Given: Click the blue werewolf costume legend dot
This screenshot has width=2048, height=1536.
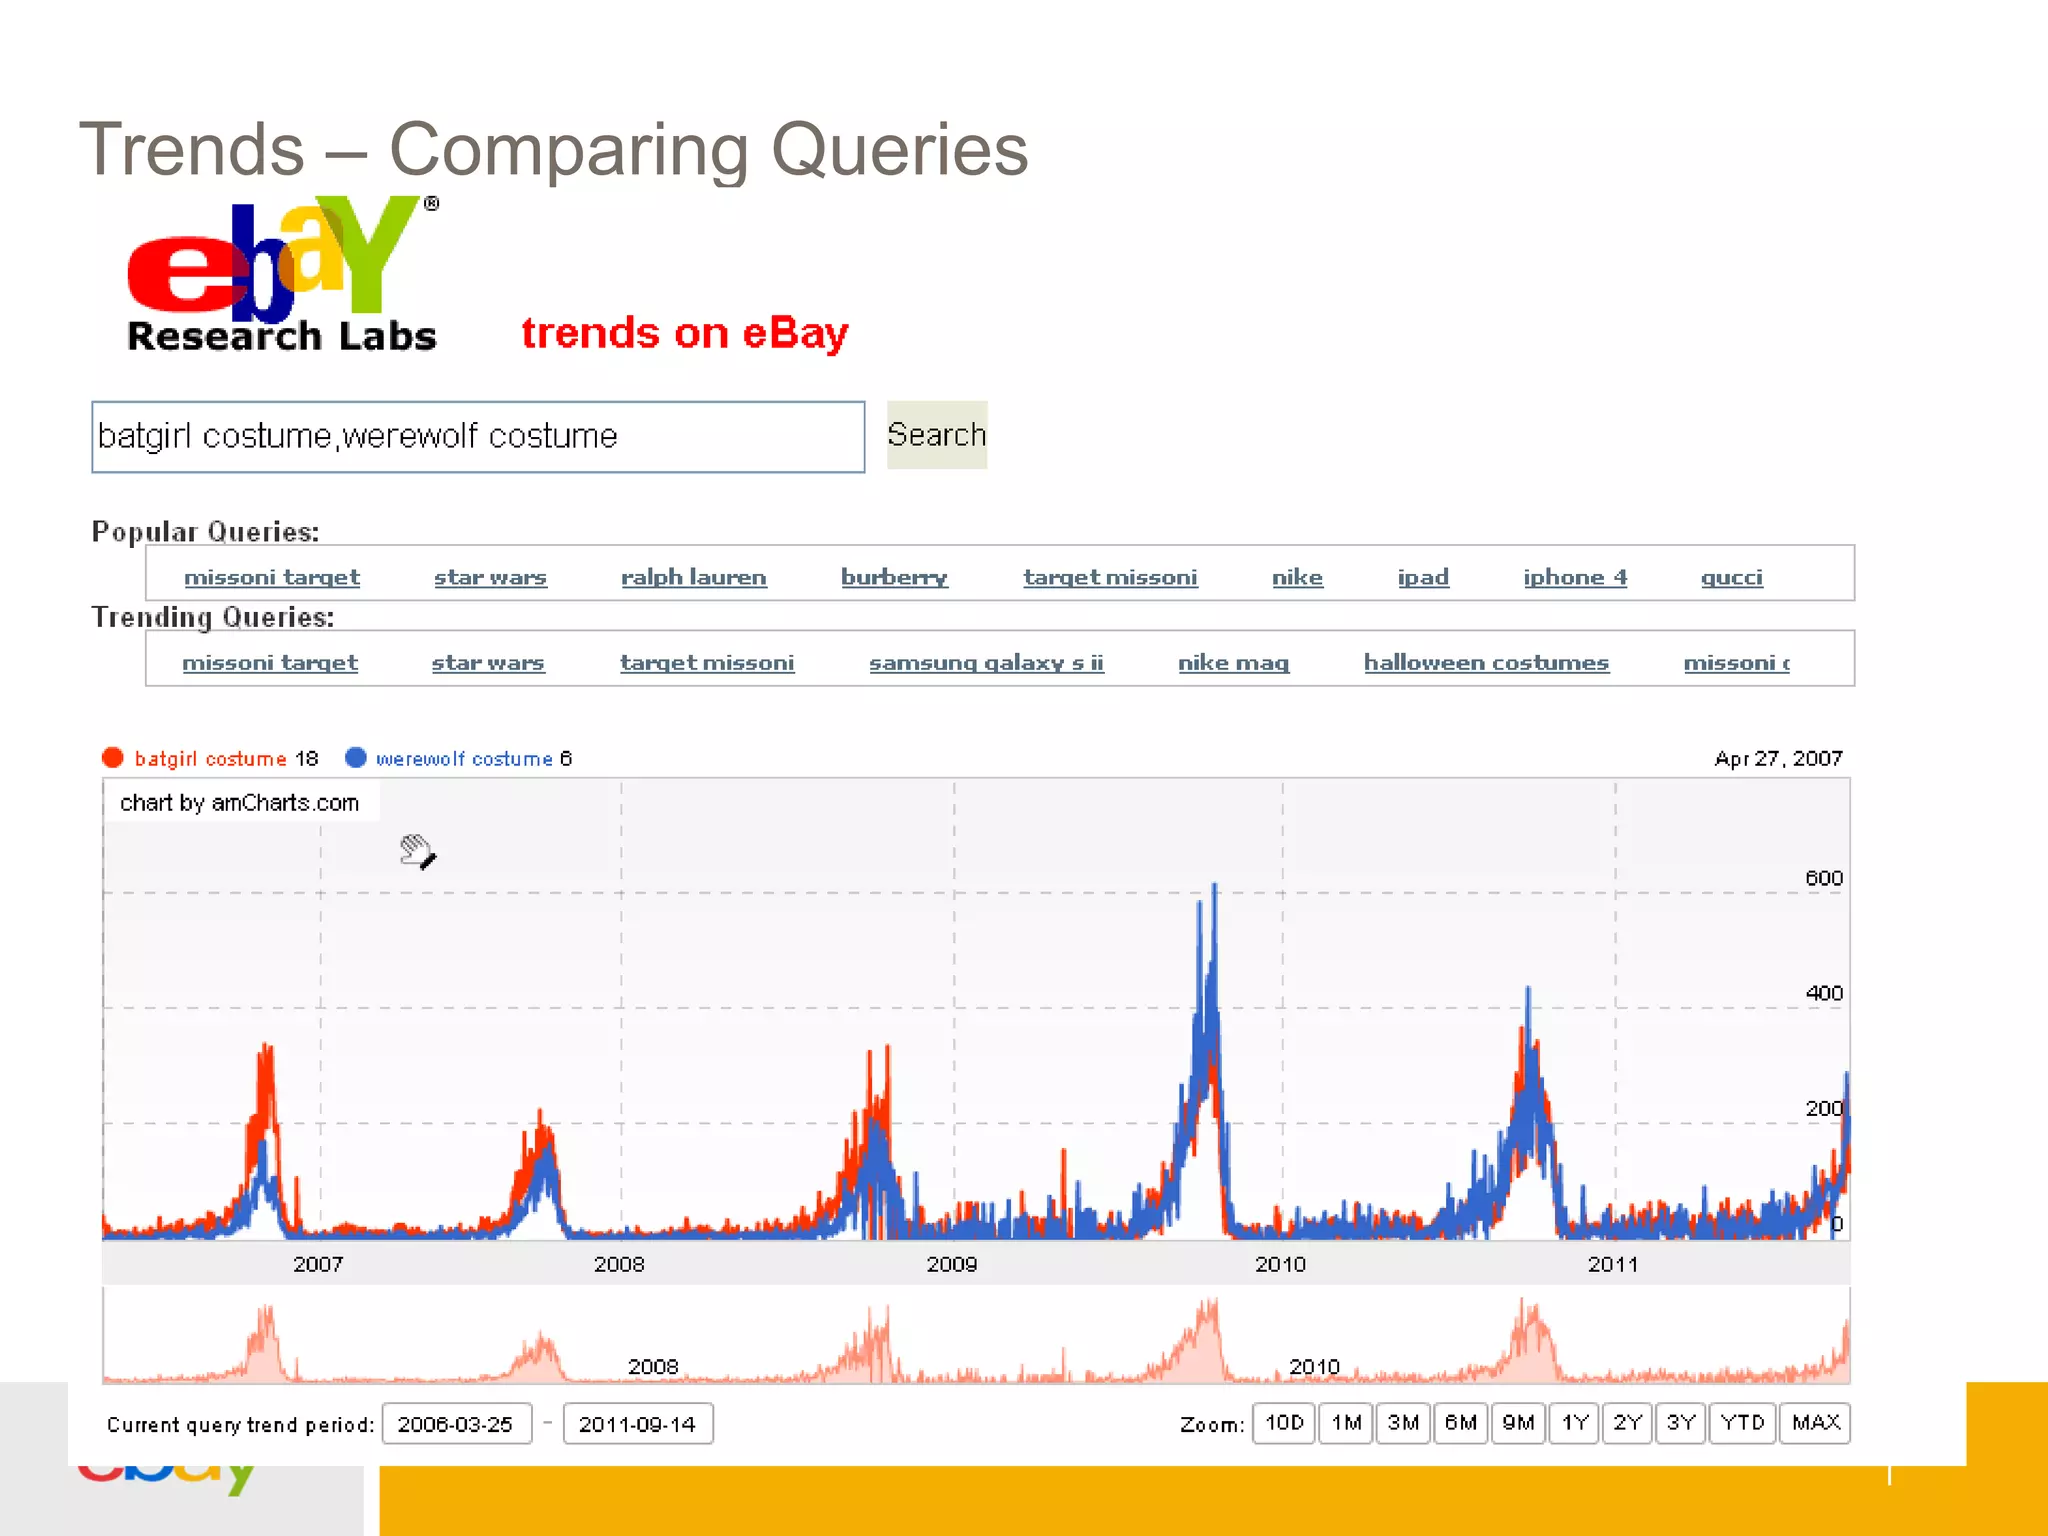Looking at the screenshot, I should pyautogui.click(x=355, y=758).
